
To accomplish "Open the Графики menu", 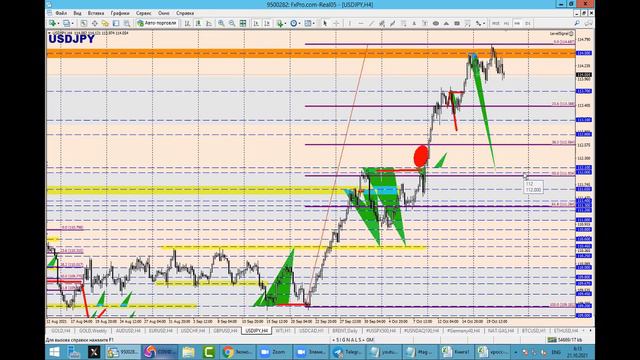I will pyautogui.click(x=120, y=13).
